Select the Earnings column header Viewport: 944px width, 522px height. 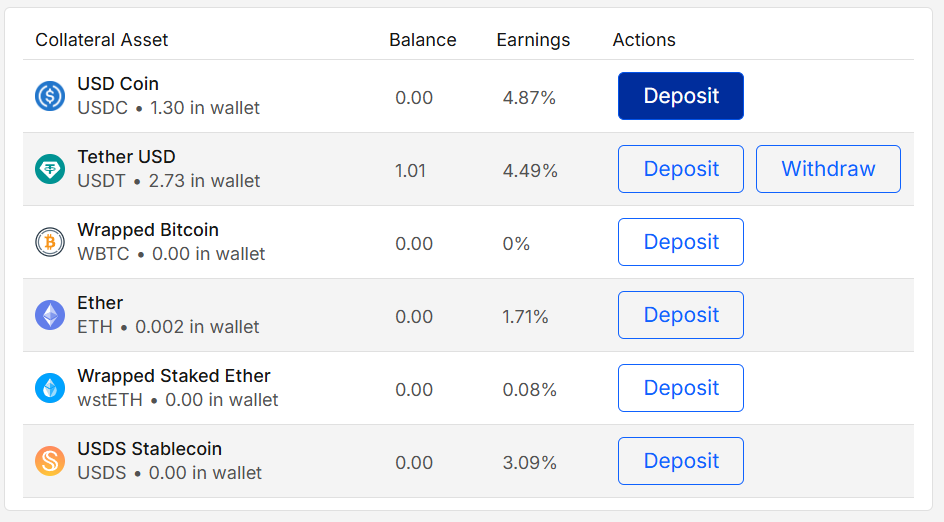pos(533,40)
